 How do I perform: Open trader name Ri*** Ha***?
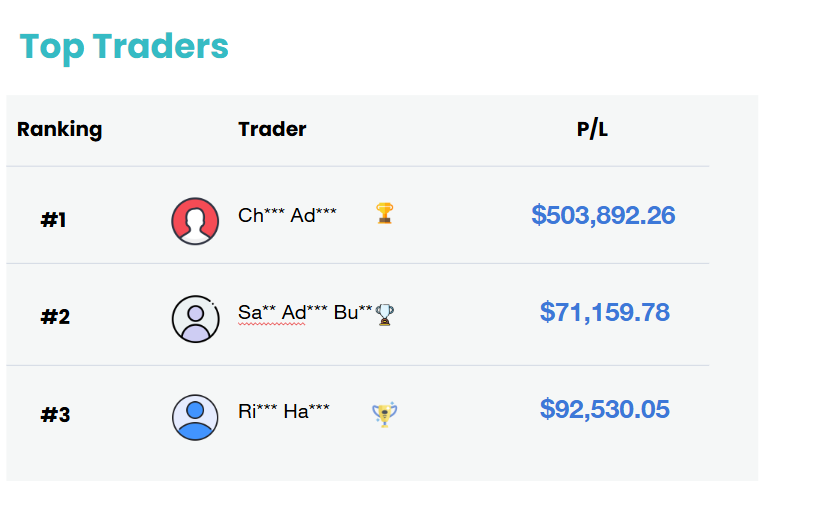point(284,411)
